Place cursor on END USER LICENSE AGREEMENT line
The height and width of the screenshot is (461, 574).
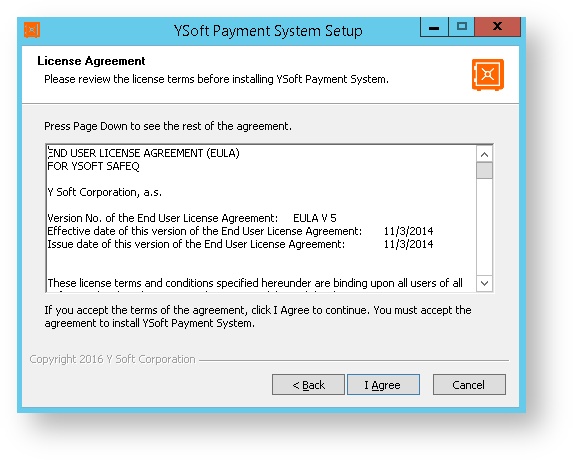(144, 153)
